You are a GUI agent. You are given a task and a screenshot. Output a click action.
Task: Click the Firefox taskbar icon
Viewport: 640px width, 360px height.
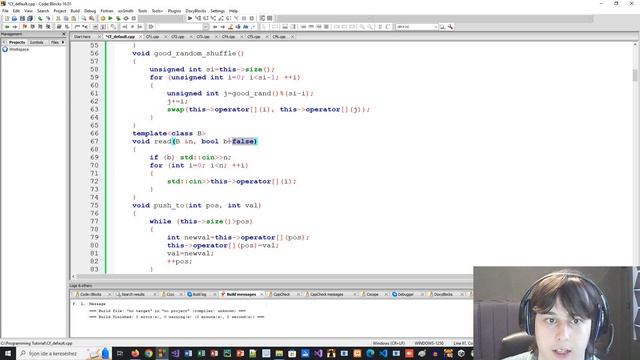coord(135,353)
